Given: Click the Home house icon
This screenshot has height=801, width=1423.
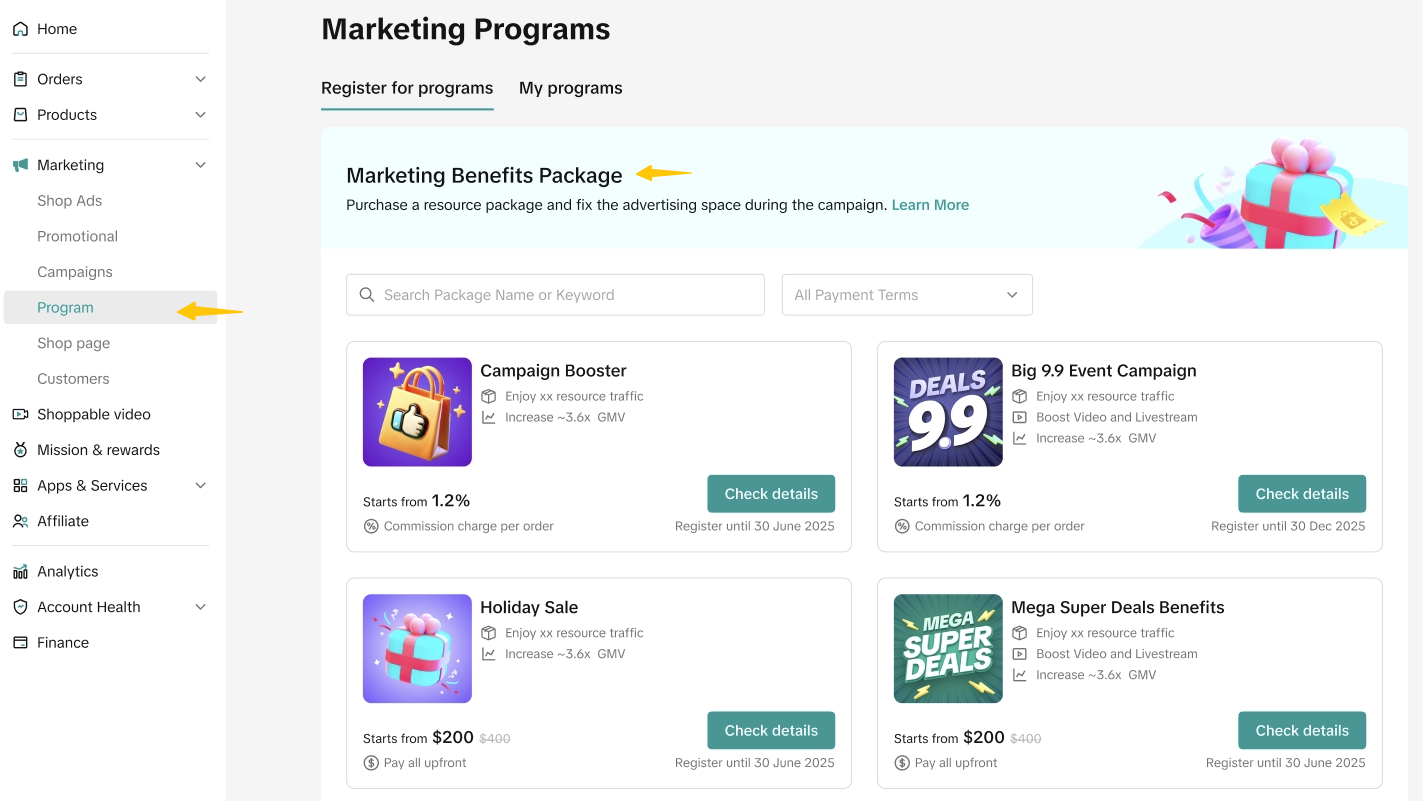Looking at the screenshot, I should [x=20, y=29].
